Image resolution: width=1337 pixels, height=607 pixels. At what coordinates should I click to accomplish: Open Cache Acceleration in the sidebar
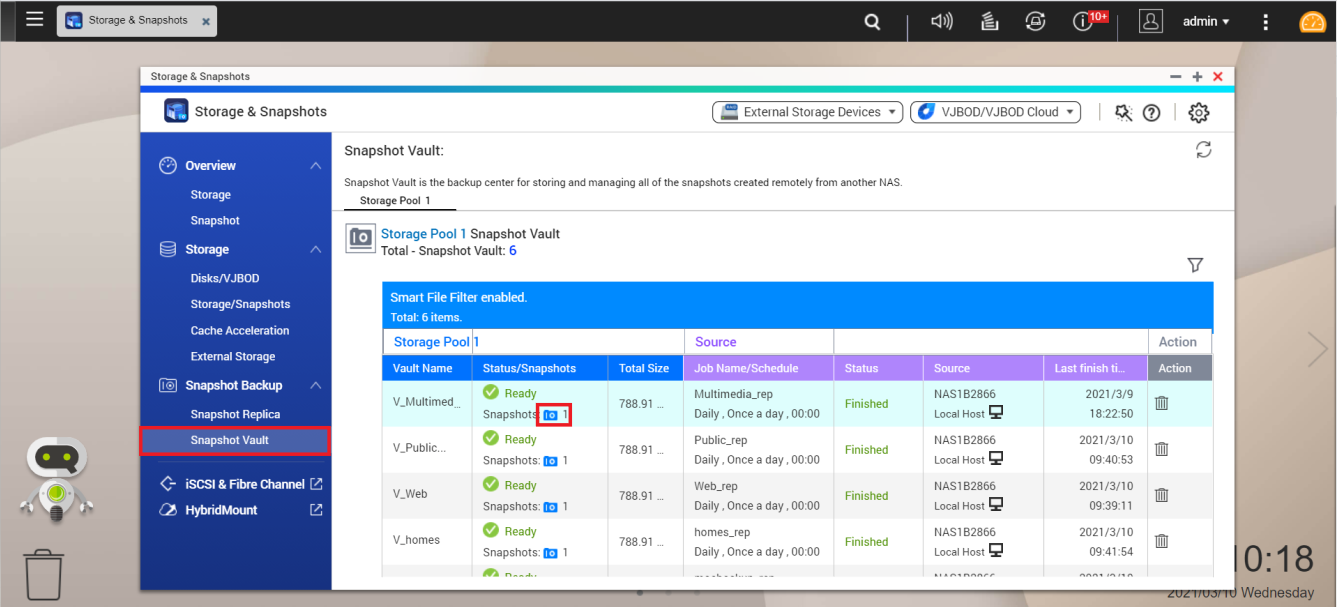pos(240,330)
